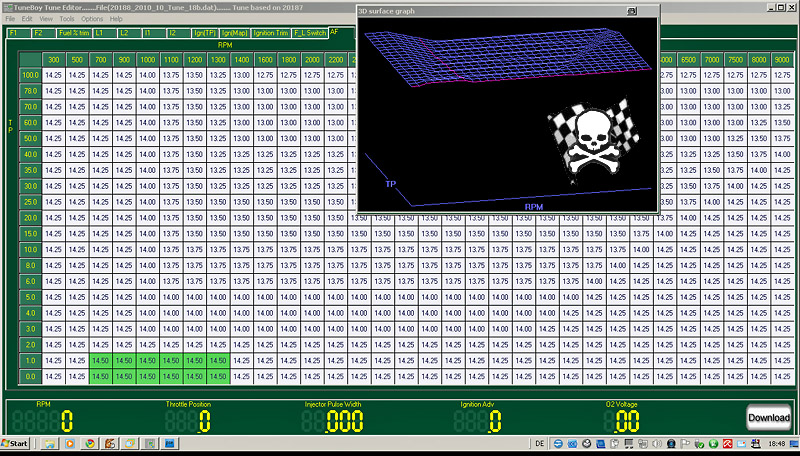
Task: Select the 1400 RPM column header
Action: 241,60
